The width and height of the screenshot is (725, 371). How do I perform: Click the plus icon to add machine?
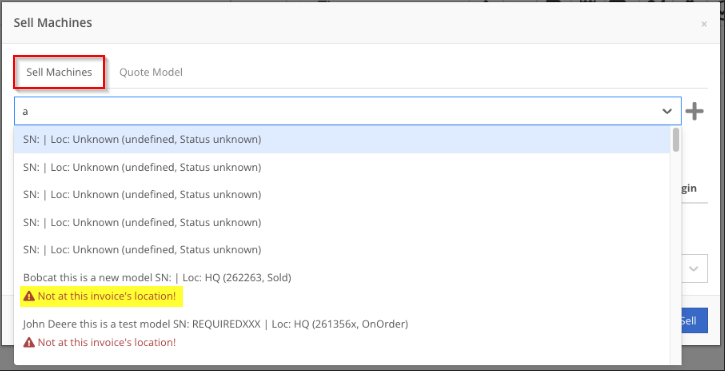pos(694,111)
